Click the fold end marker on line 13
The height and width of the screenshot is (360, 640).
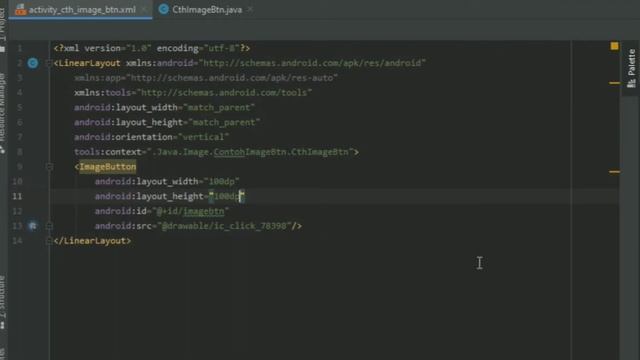[49, 226]
